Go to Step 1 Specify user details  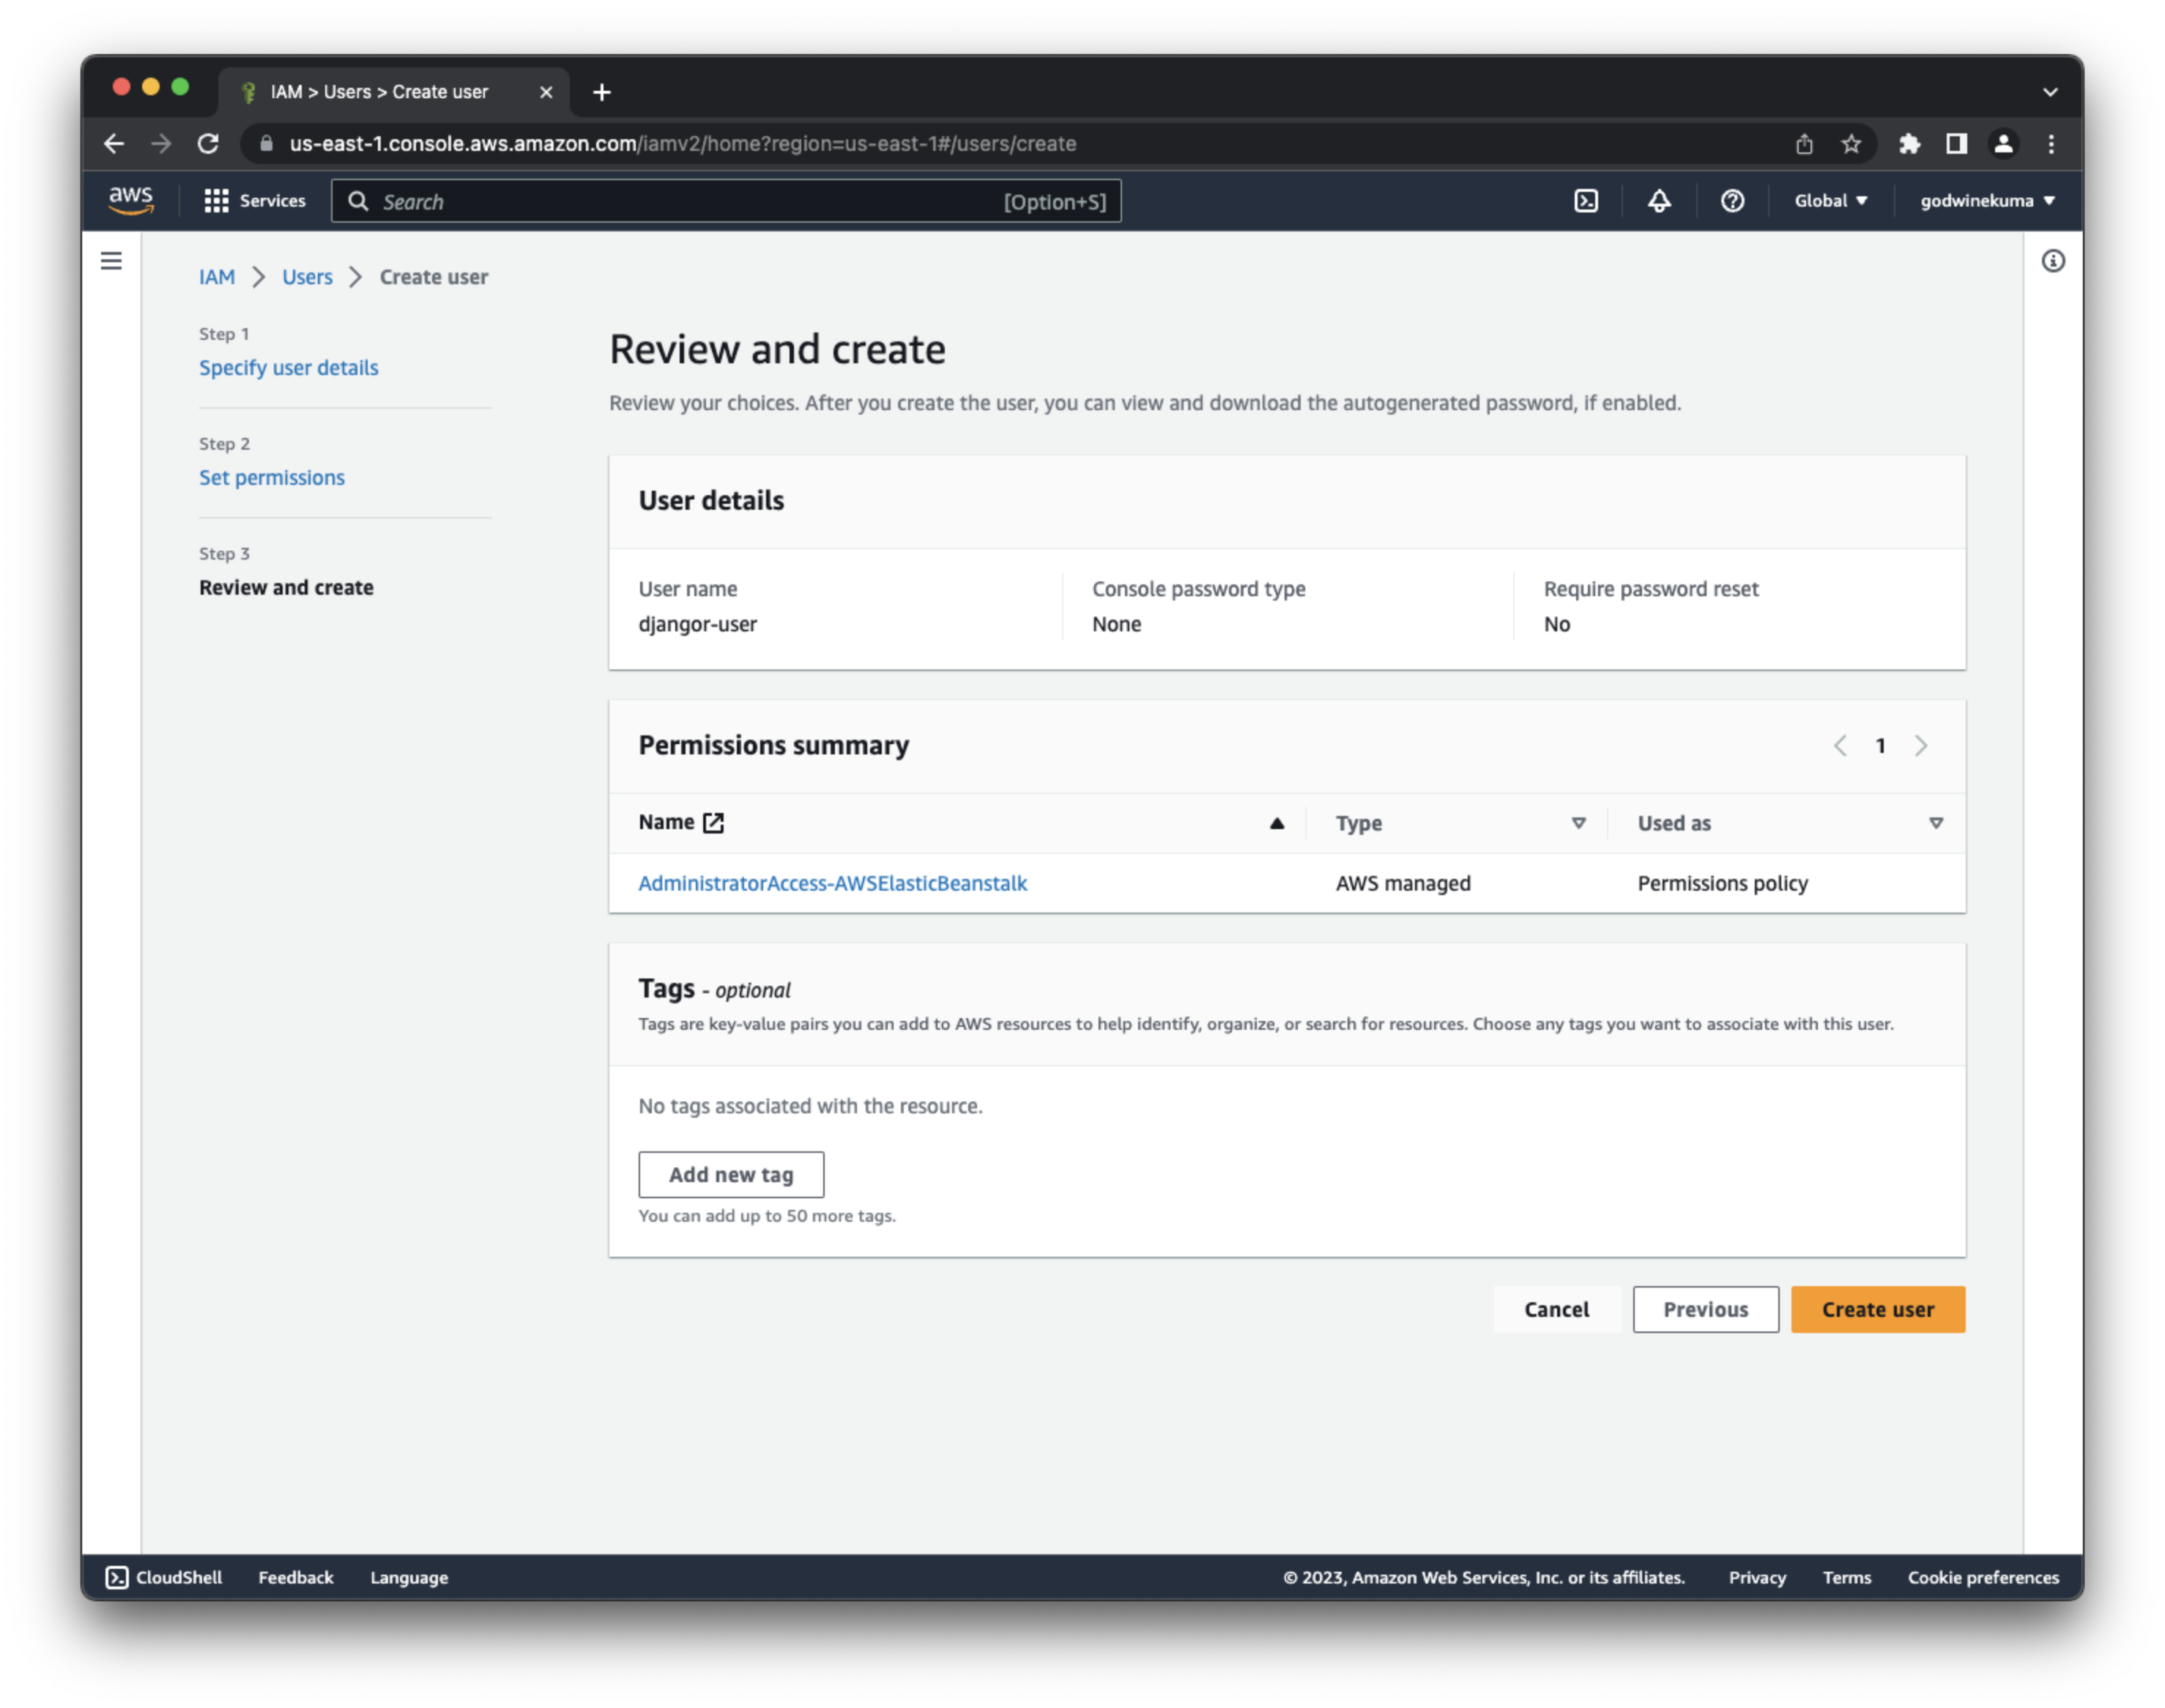[x=288, y=368]
